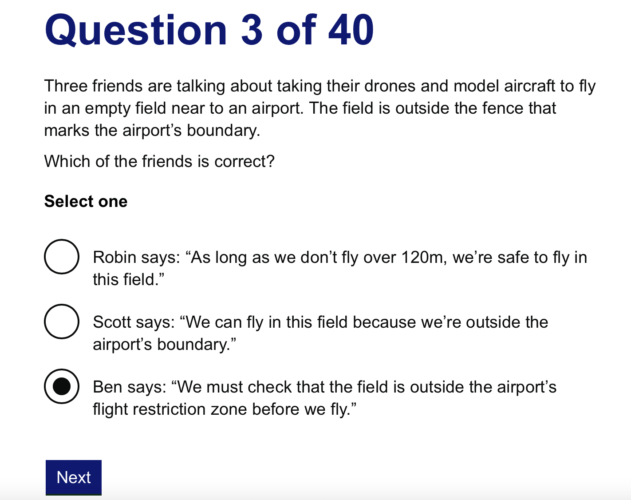Click the 'Select one' label
The width and height of the screenshot is (631, 500).
tap(86, 201)
